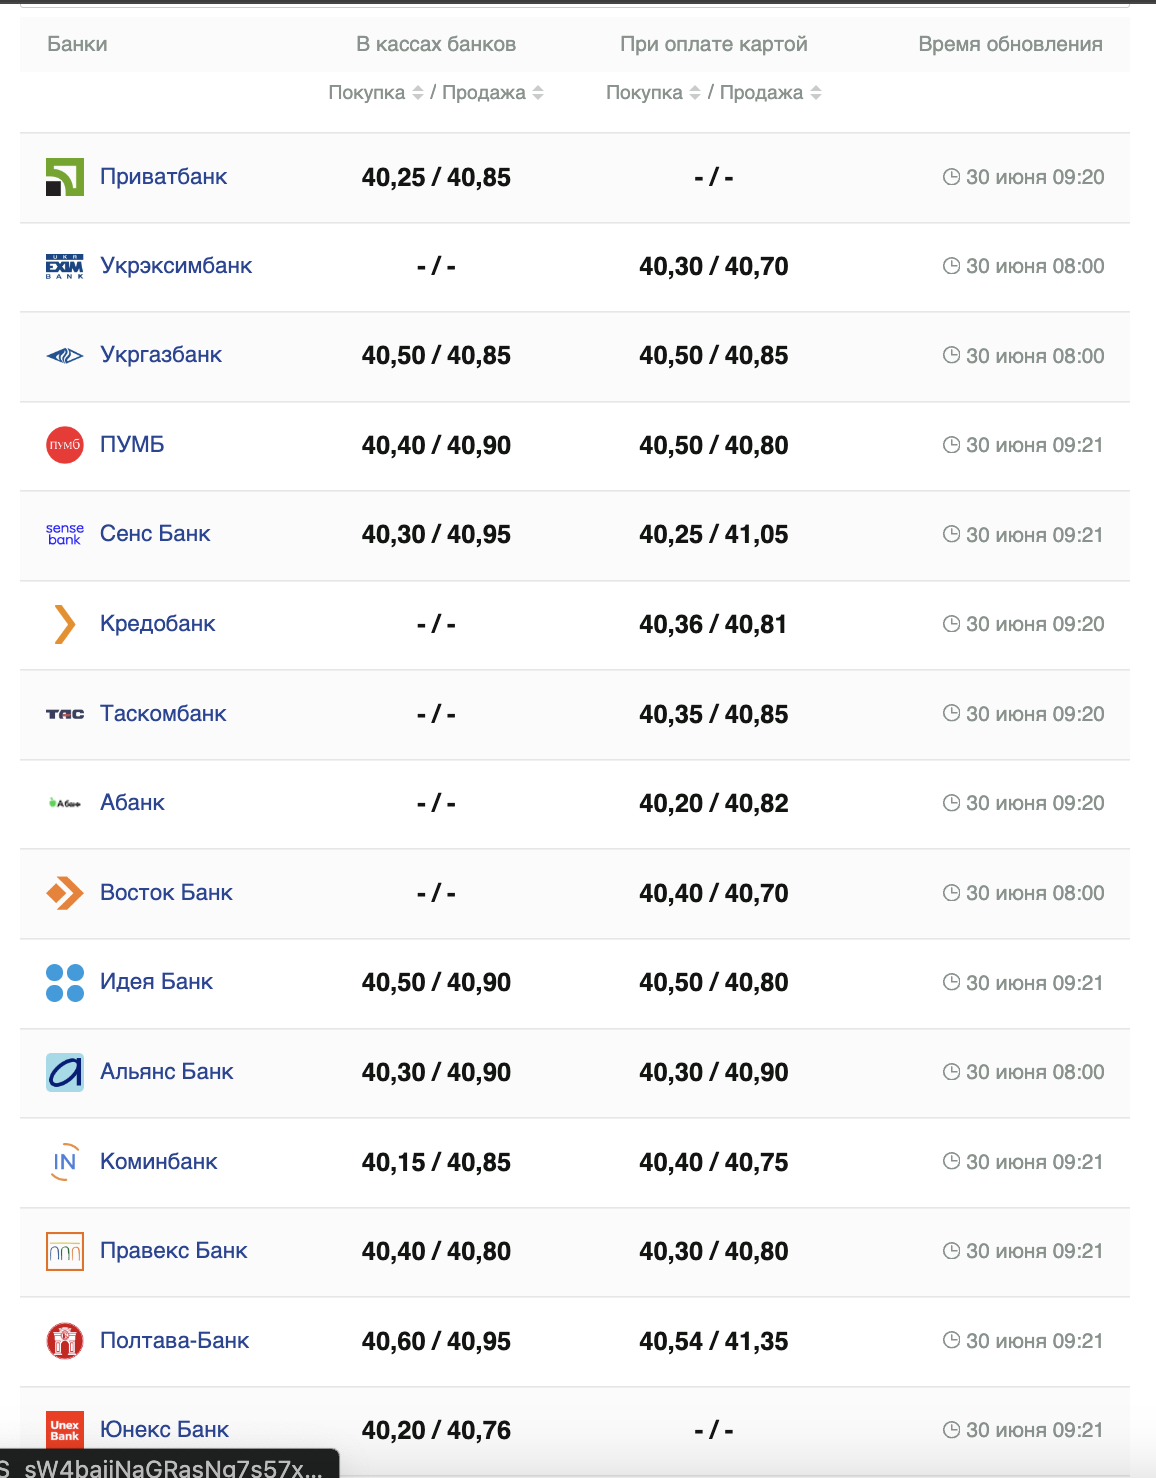Click the Правекс Банк orange logo icon
This screenshot has width=1156, height=1478.
coord(65,1251)
